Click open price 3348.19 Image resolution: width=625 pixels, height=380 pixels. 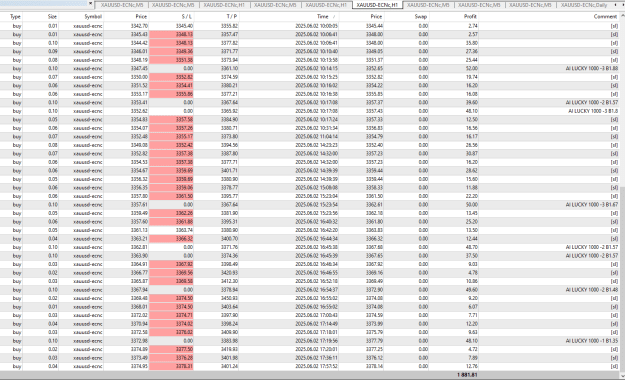[139, 60]
